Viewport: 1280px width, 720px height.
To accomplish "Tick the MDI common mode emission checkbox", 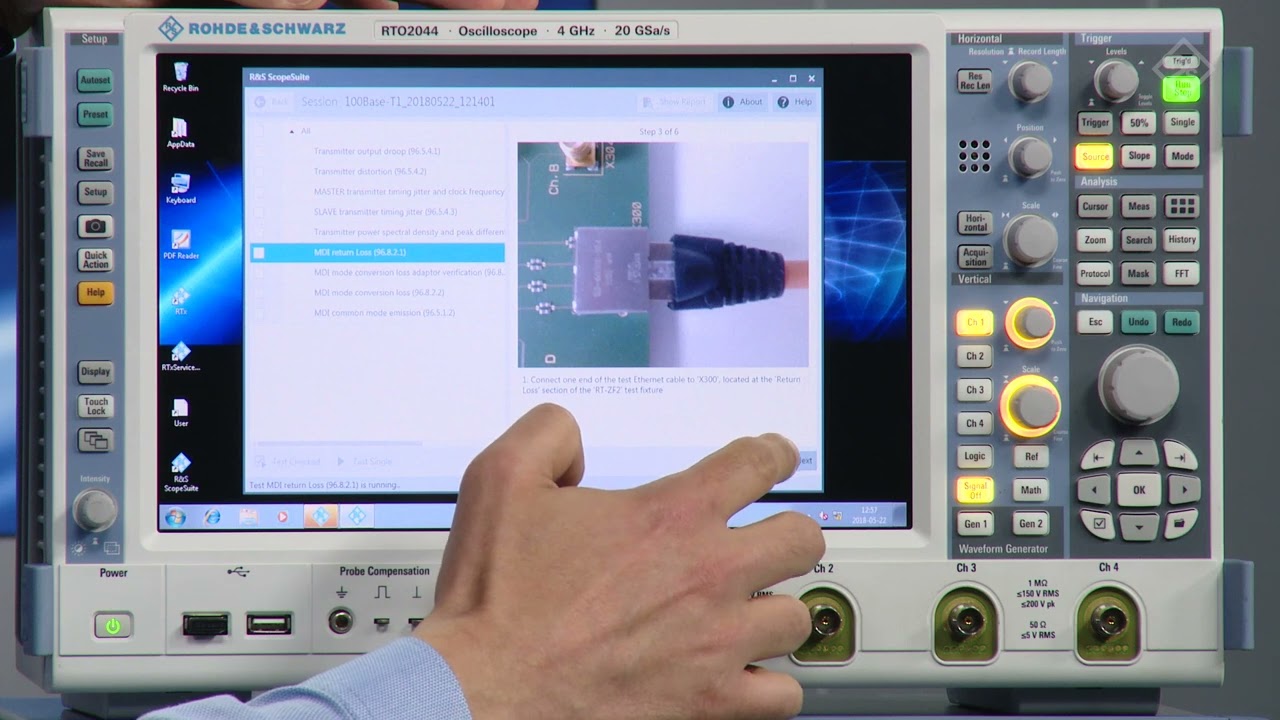I will [258, 313].
